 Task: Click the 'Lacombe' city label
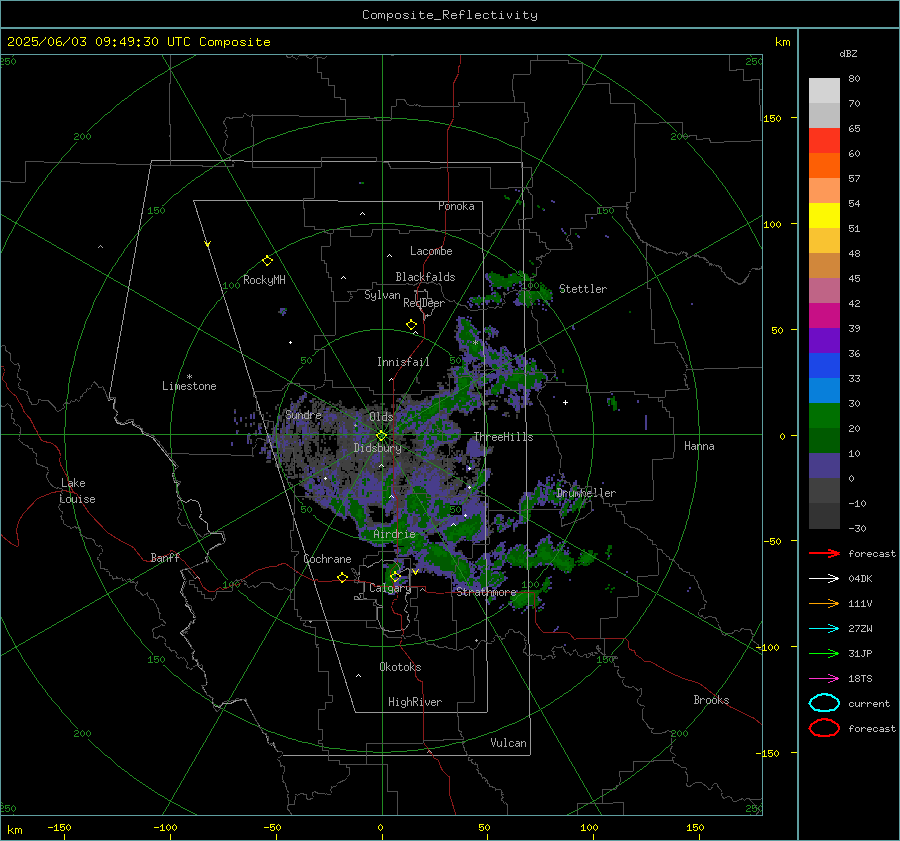431,251
